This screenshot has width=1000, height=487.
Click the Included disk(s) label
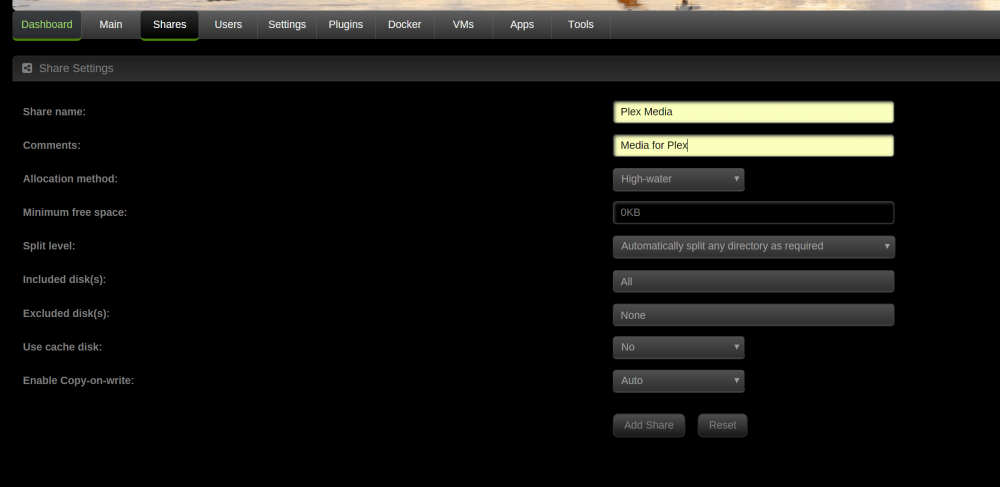tap(64, 280)
